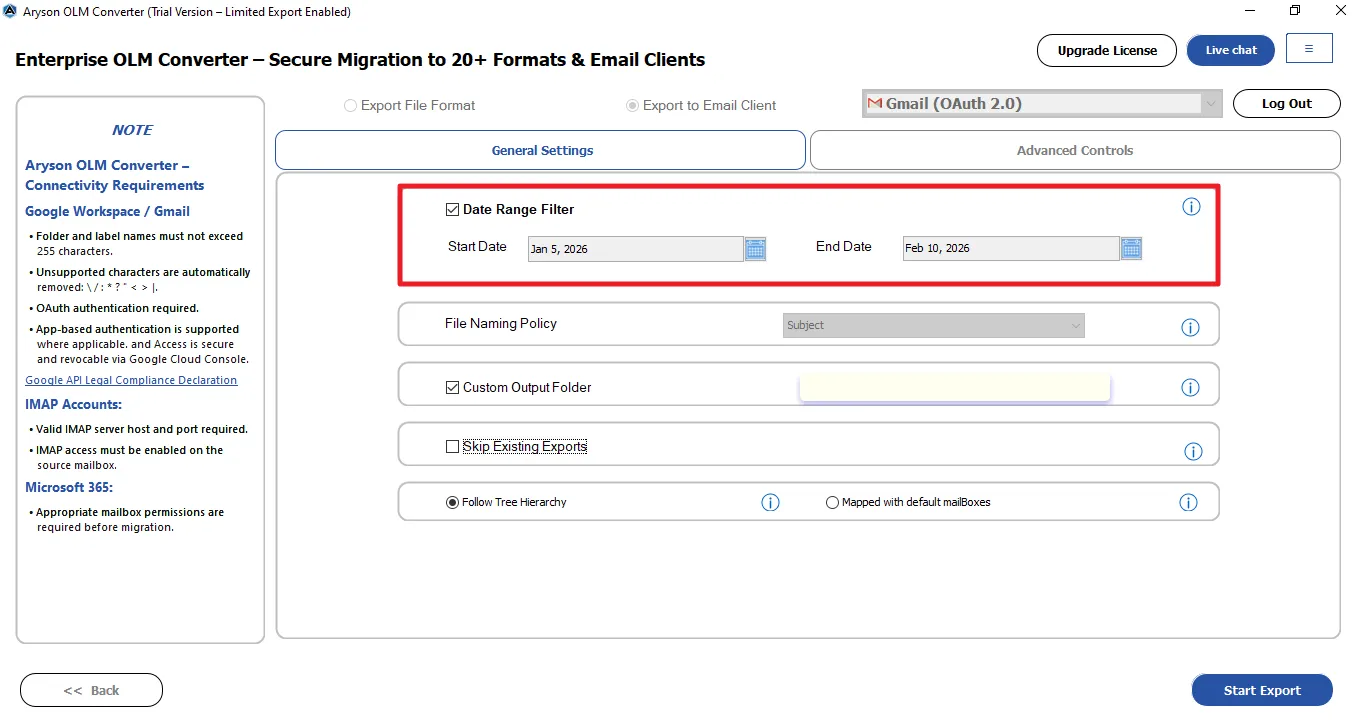Image resolution: width=1366 pixels, height=728 pixels.
Task: Click info icon for File Naming Policy
Action: (x=1190, y=327)
